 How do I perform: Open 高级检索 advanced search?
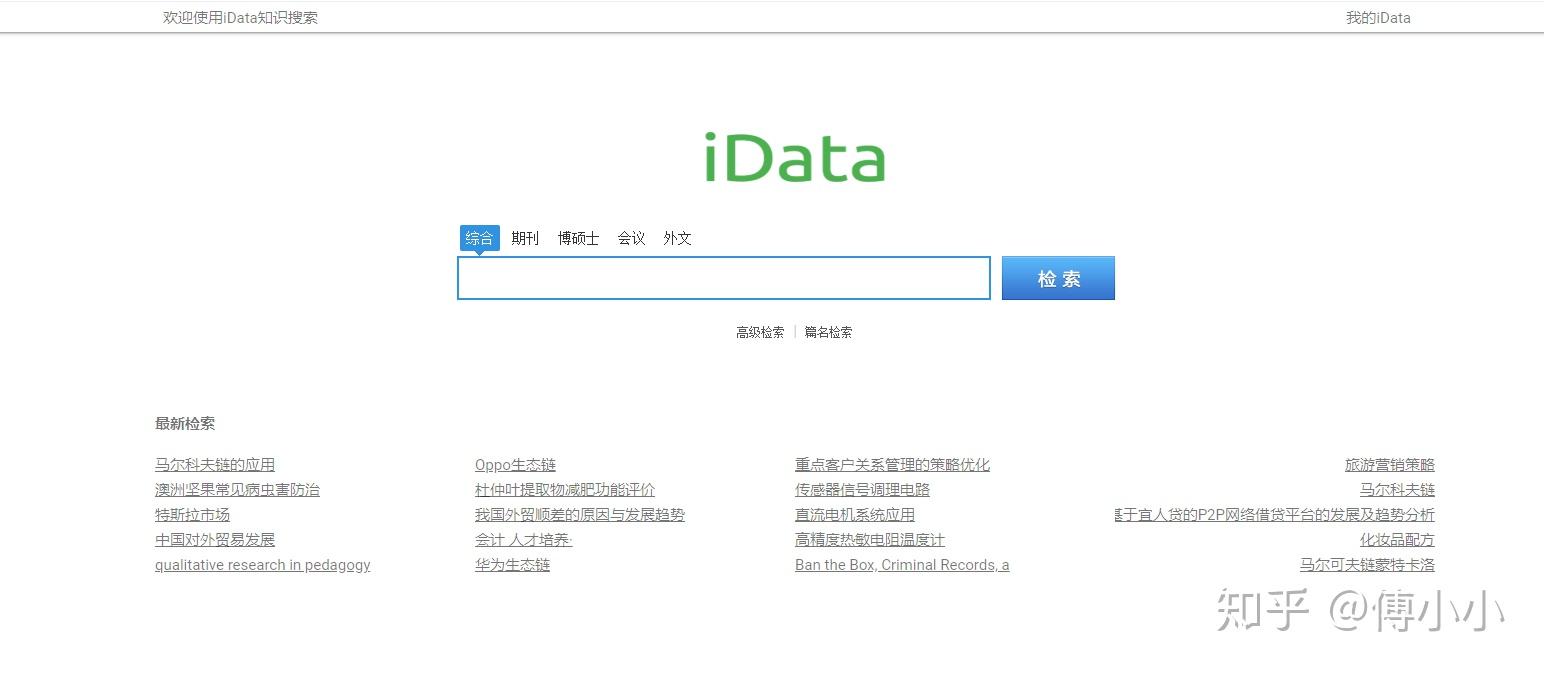pos(760,332)
